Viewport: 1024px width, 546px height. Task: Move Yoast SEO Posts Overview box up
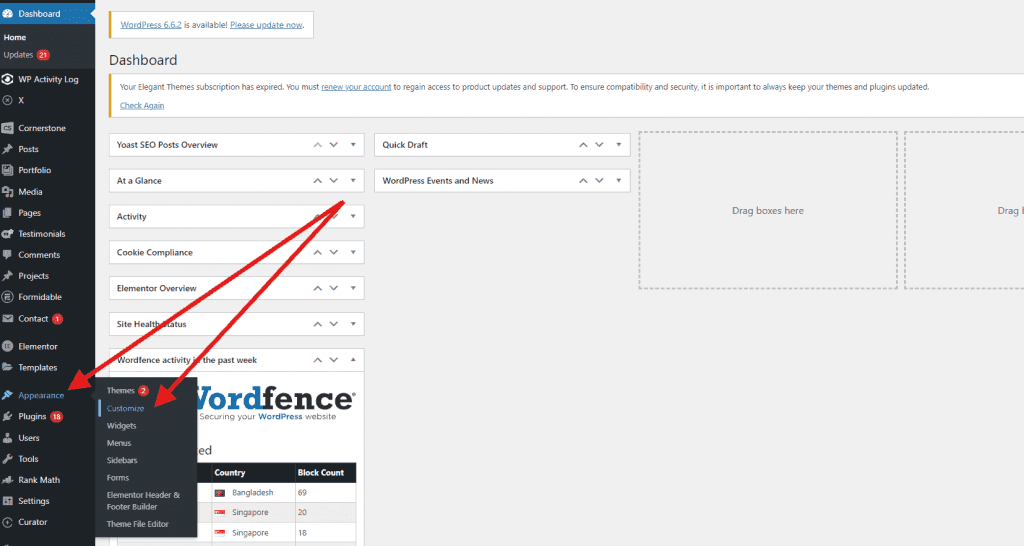point(317,145)
